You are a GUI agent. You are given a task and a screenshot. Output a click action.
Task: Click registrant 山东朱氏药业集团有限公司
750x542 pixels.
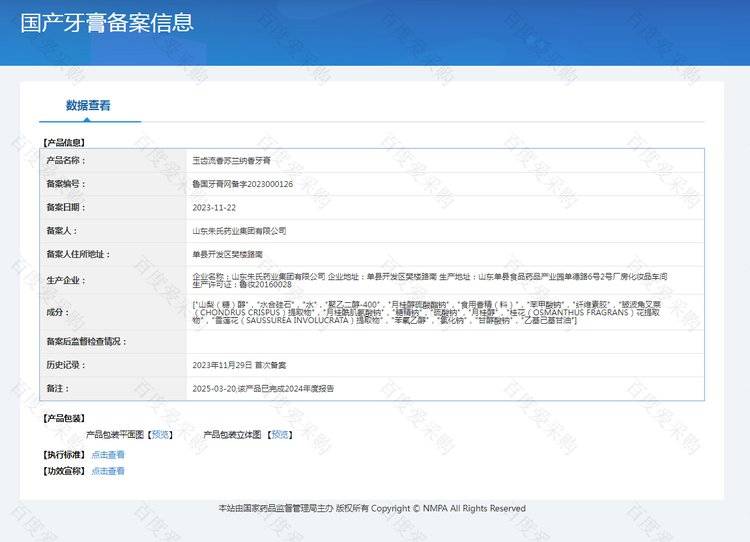pos(239,231)
